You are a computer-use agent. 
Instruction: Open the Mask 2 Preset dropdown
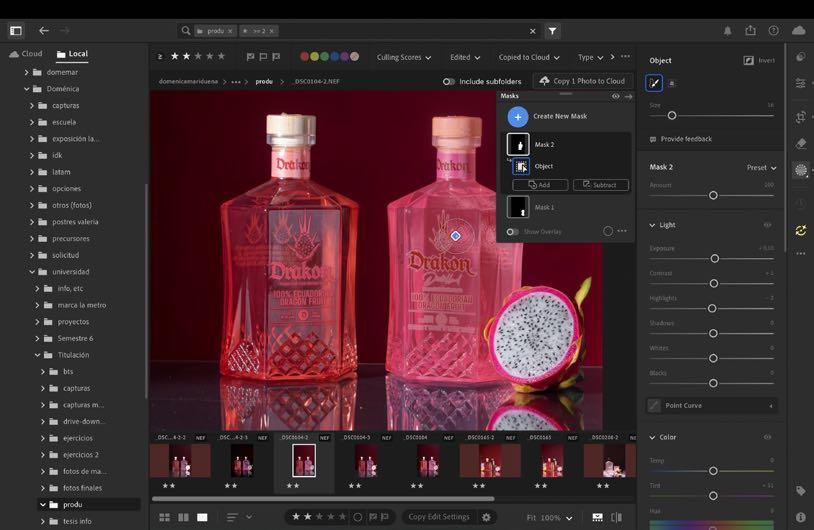coord(762,168)
